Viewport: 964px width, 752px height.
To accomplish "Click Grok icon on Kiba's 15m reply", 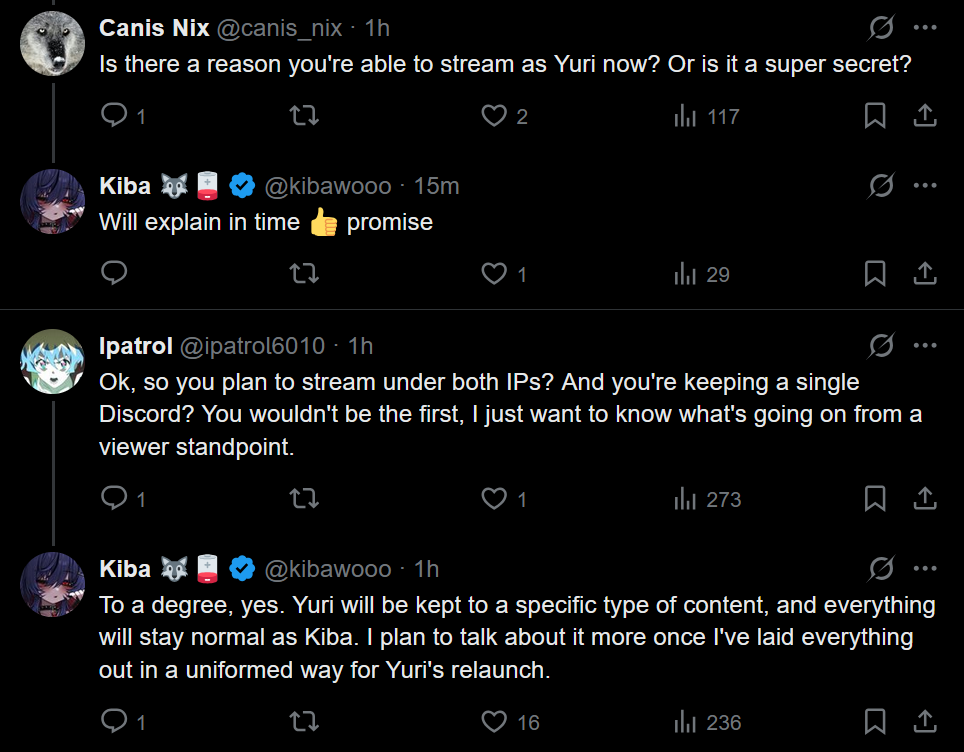I will coord(881,185).
